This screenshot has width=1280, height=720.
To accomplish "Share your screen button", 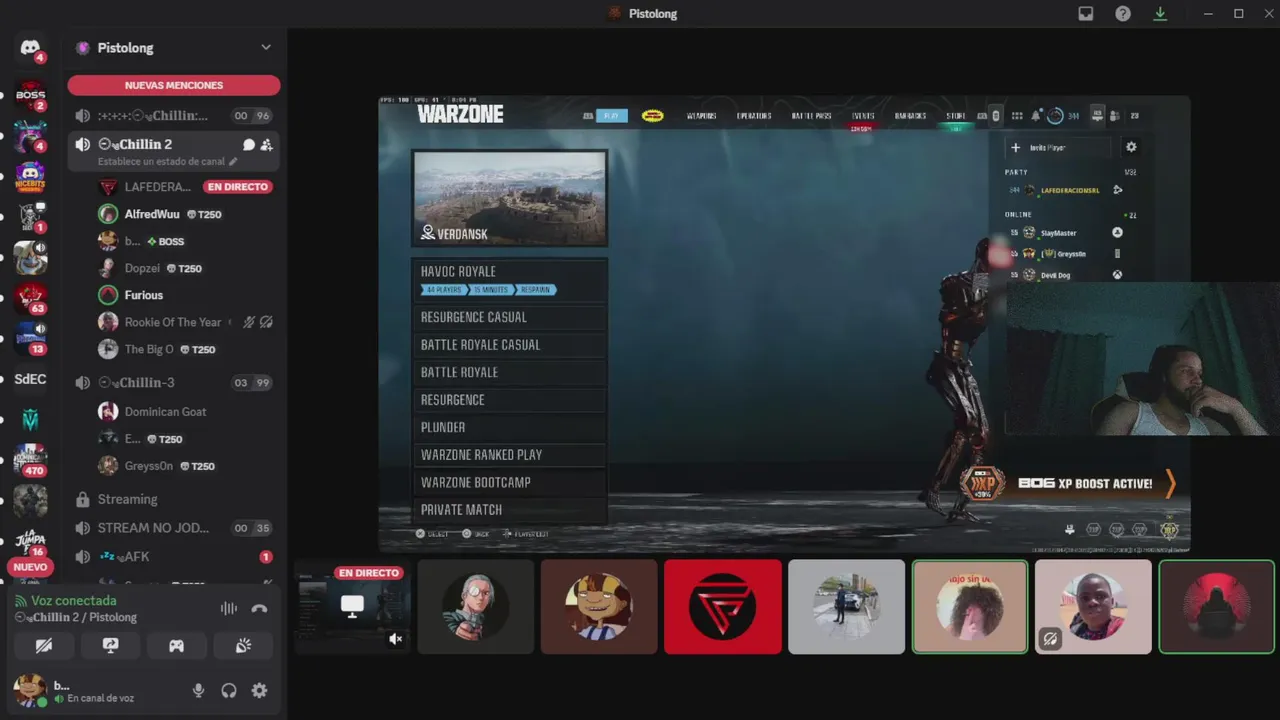I will tap(111, 646).
